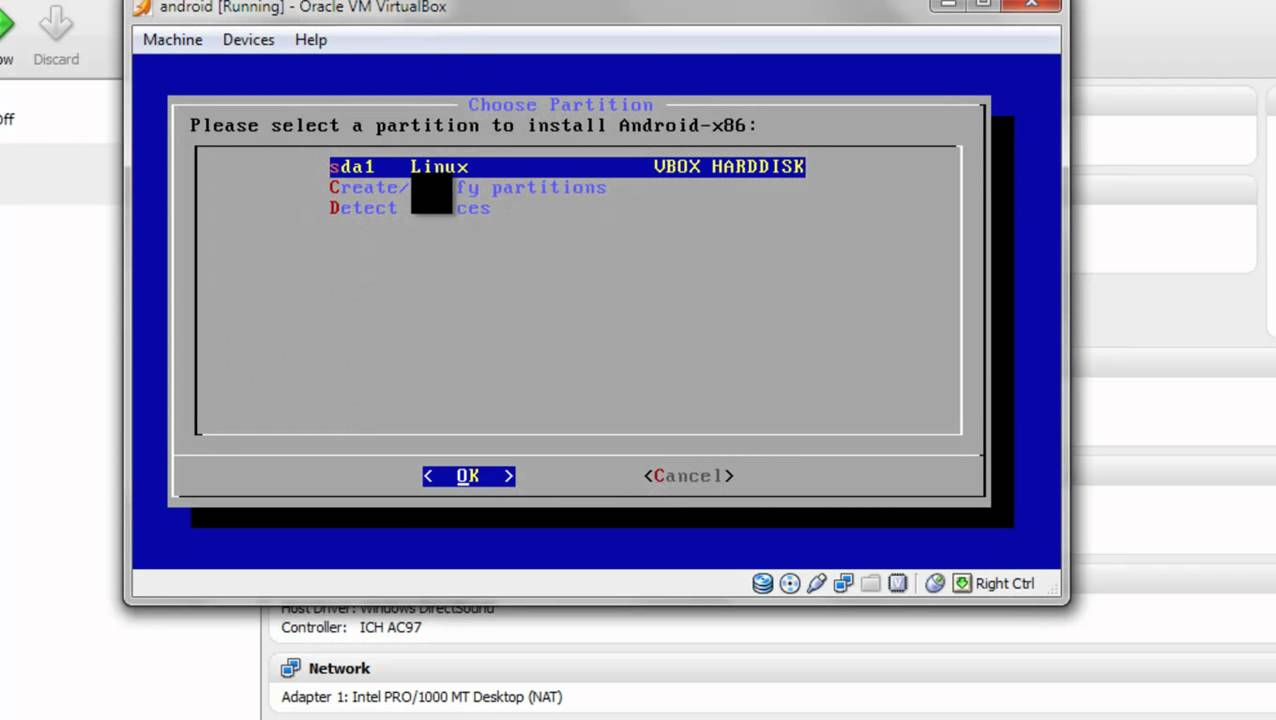Click the virtualization CPU status icon
This screenshot has width=1276, height=720.
898,583
